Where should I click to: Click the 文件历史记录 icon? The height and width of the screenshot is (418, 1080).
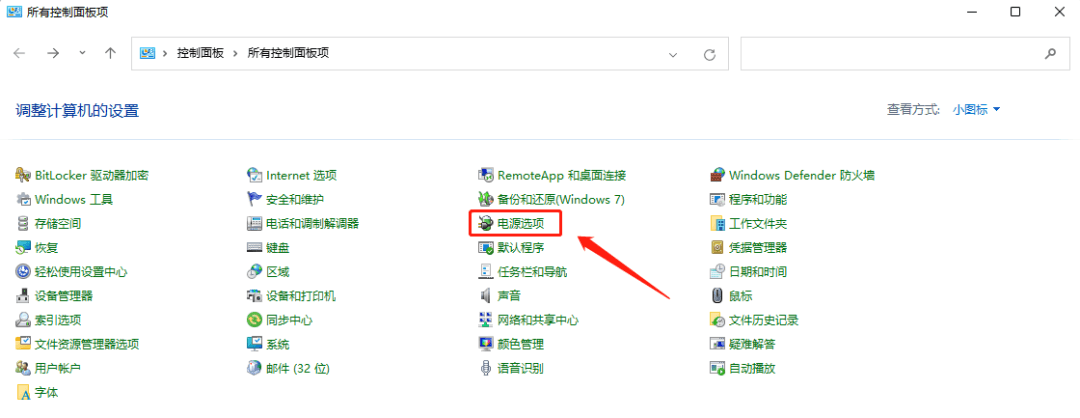point(718,320)
